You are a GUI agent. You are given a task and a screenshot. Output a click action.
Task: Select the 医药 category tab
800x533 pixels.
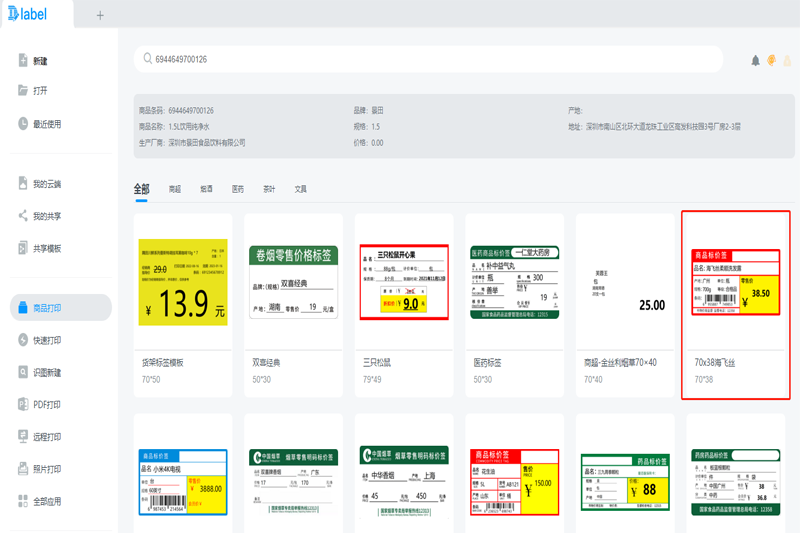click(x=237, y=189)
